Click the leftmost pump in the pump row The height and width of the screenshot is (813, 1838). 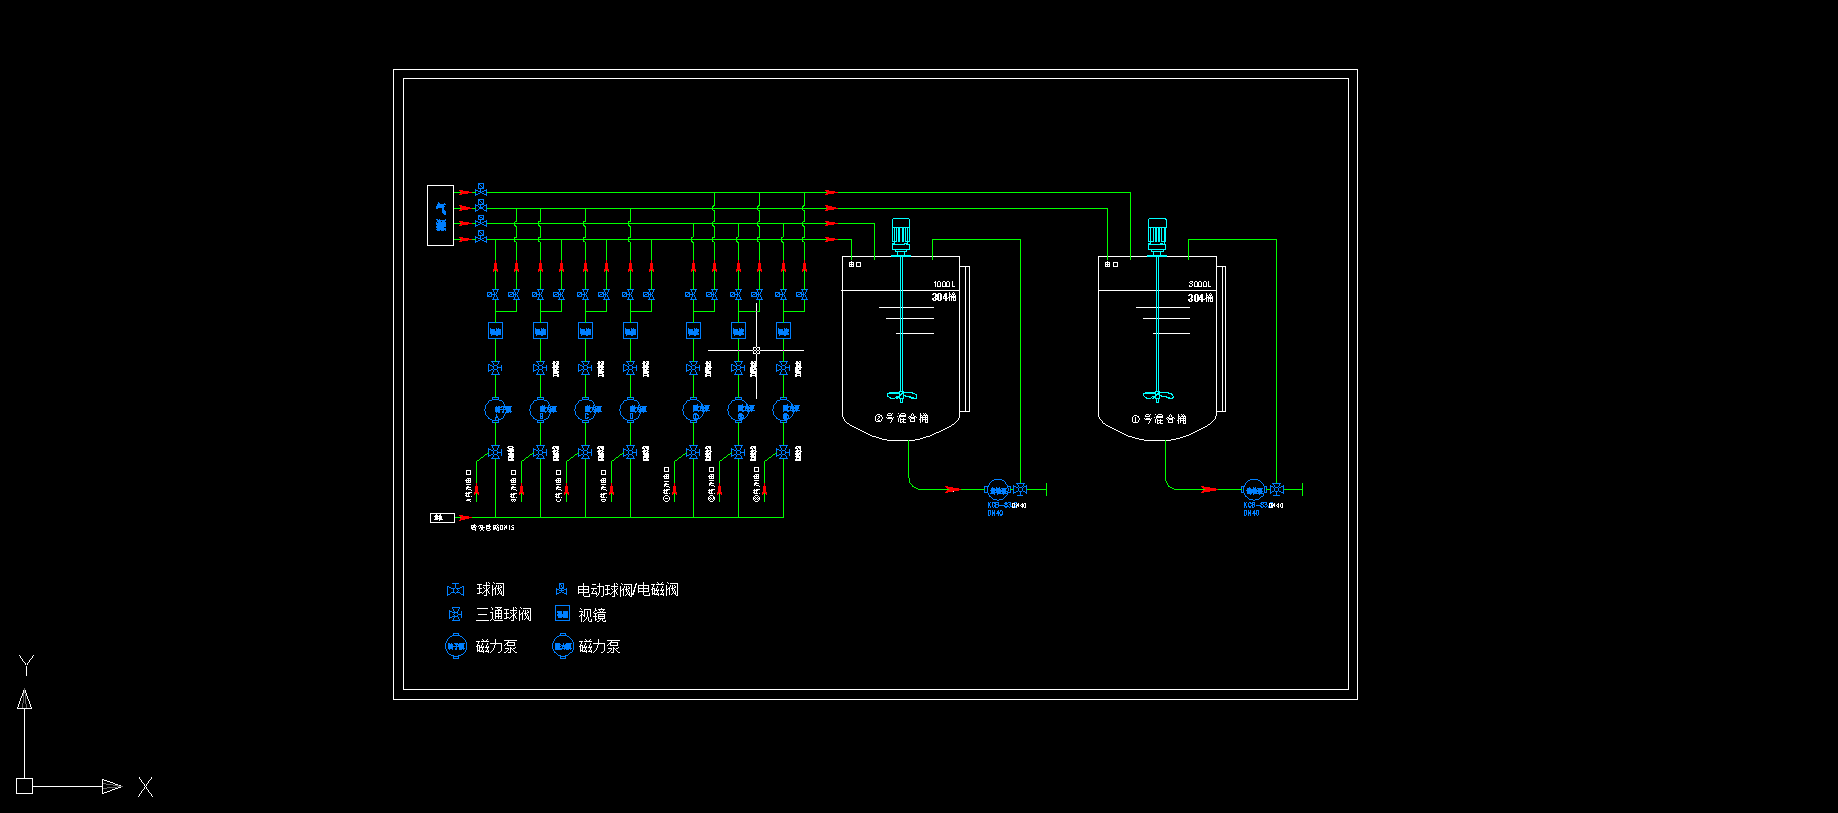coord(496,409)
